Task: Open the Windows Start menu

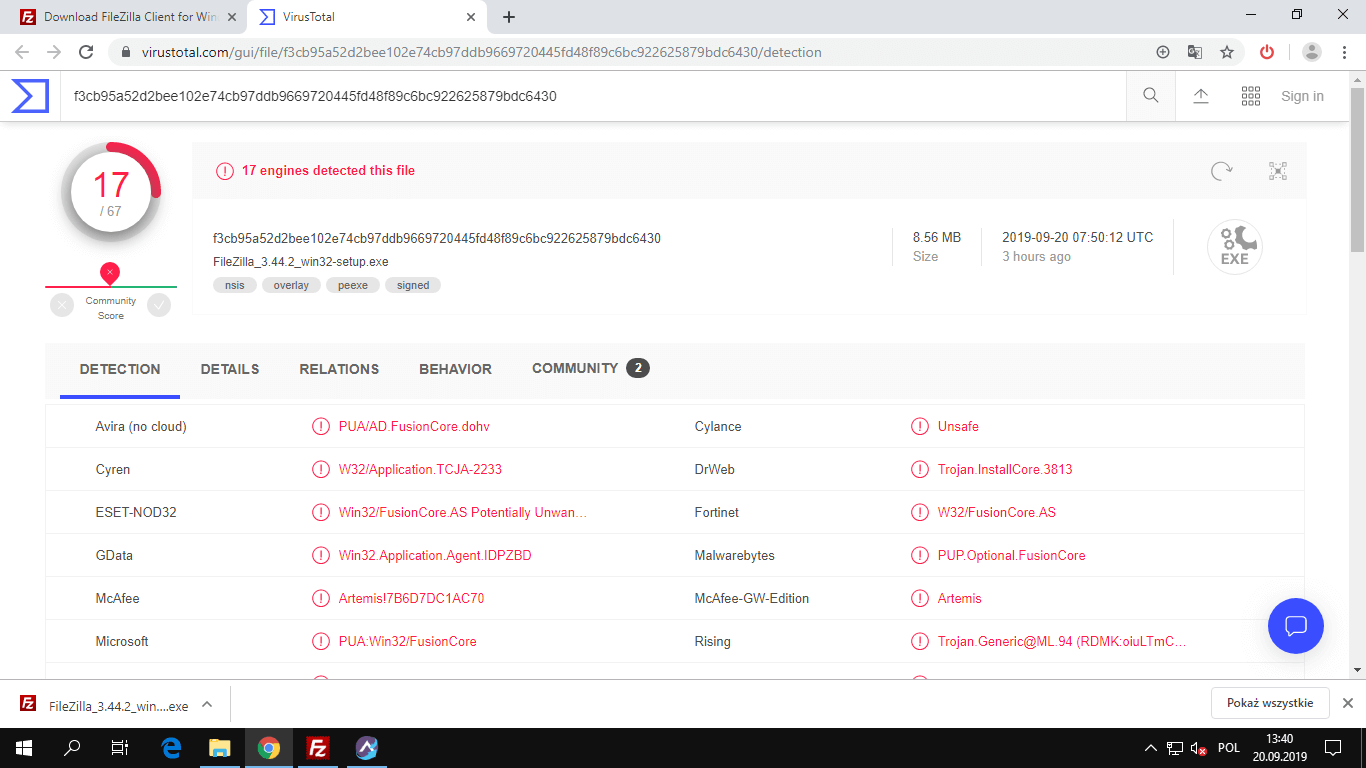Action: [x=24, y=748]
